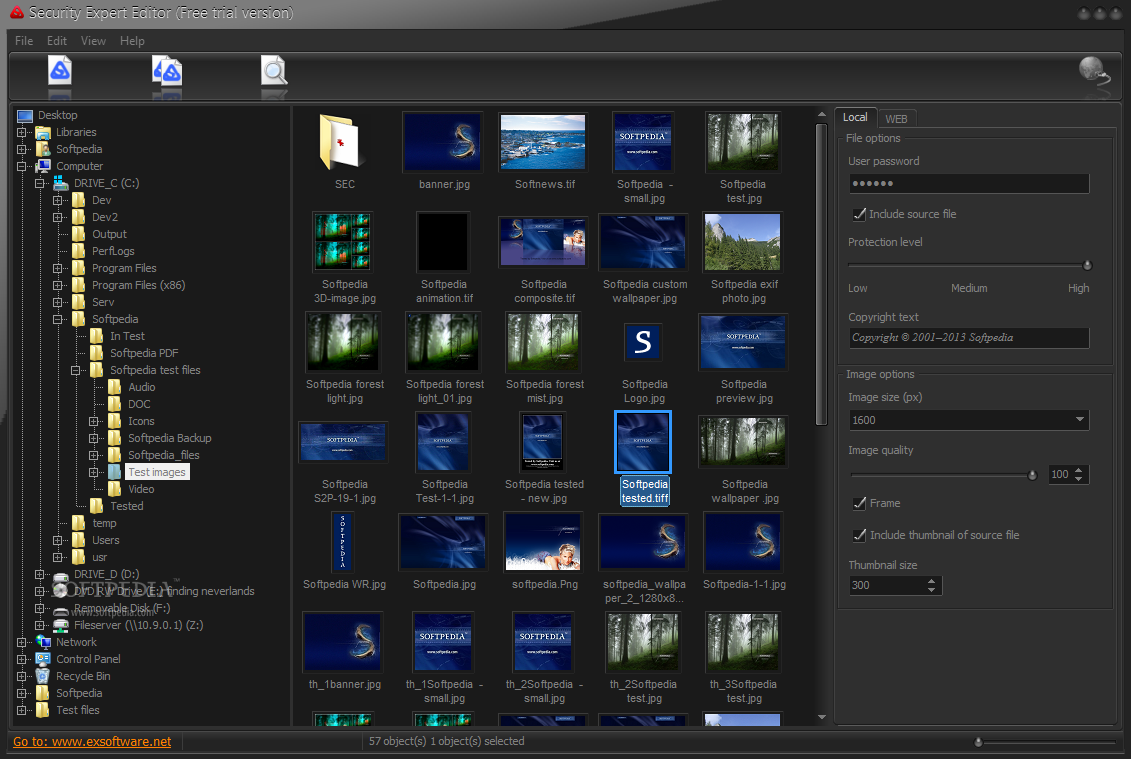Screen dimensions: 1131x759
Task: Decrease the Image quality value with the down arrow
Action: coord(1078,478)
